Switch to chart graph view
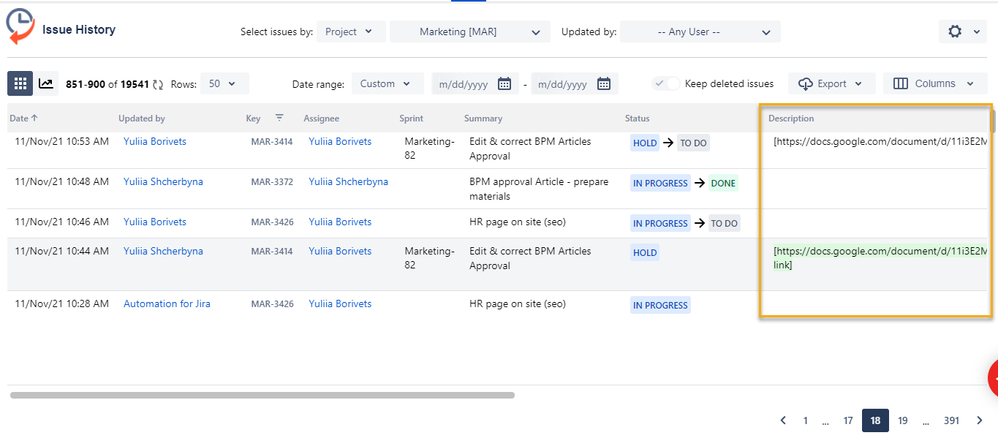The height and width of the screenshot is (441, 998). tap(46, 83)
